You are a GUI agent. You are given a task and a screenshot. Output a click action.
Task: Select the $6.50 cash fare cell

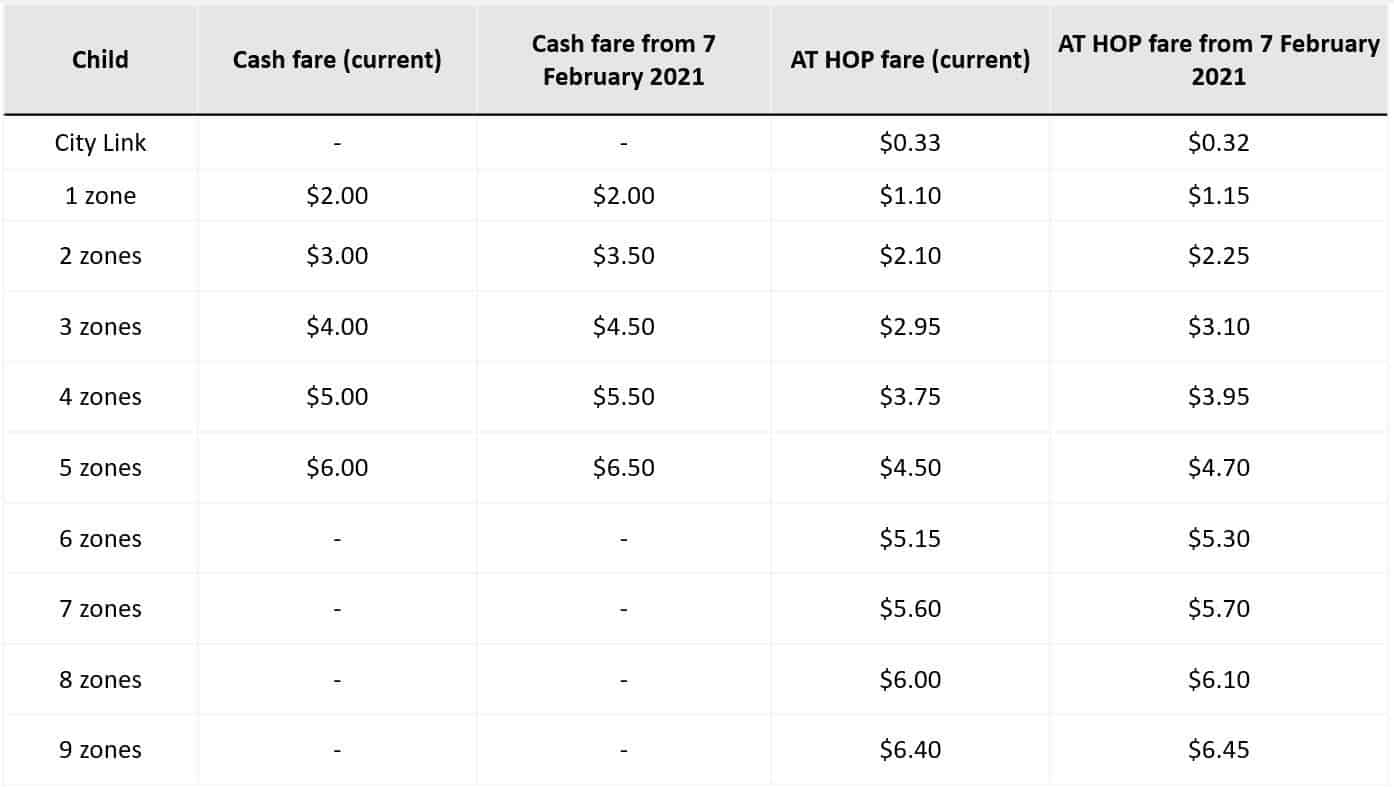pyautogui.click(x=623, y=468)
